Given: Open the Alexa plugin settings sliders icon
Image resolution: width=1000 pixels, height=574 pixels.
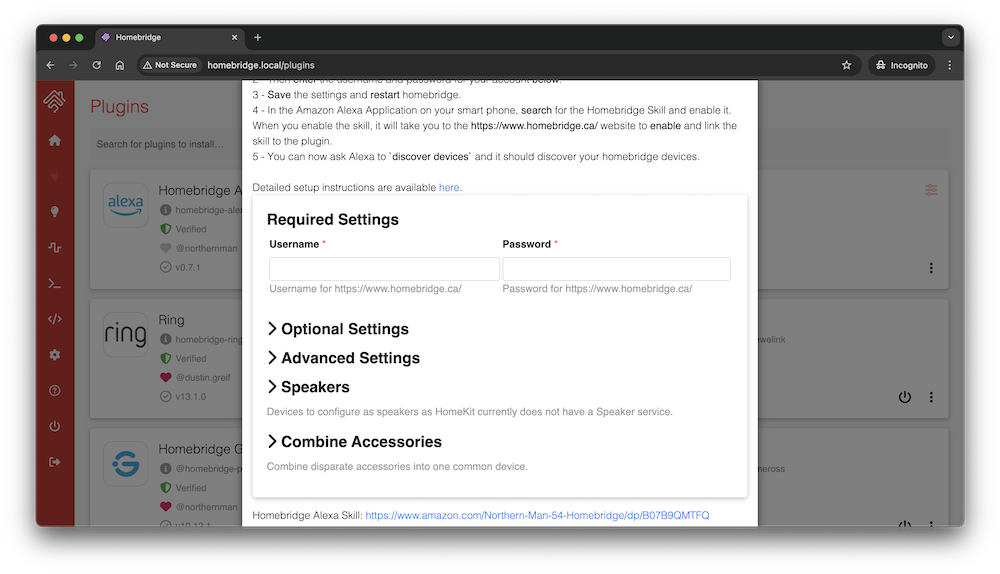Looking at the screenshot, I should (931, 190).
